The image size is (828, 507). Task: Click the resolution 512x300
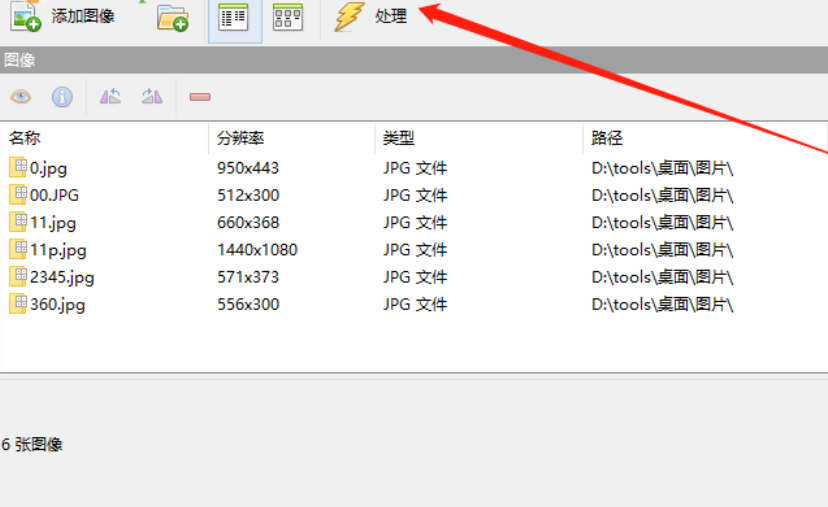pyautogui.click(x=248, y=195)
